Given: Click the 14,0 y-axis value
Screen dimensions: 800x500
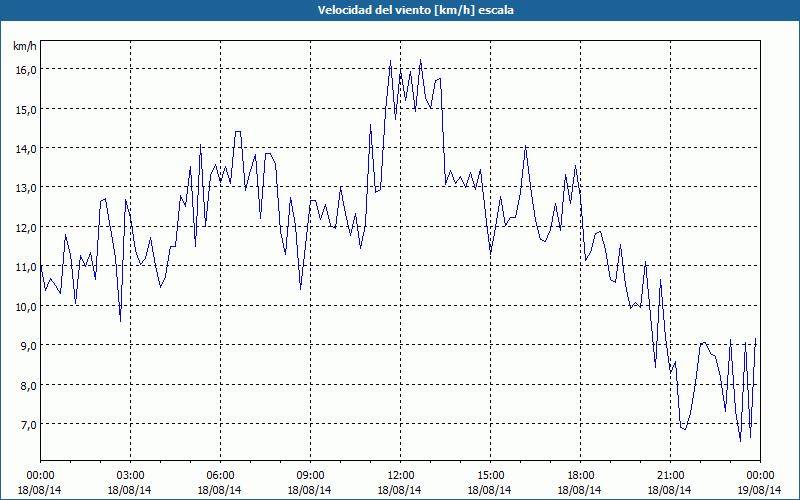Looking at the screenshot, I should point(26,149).
